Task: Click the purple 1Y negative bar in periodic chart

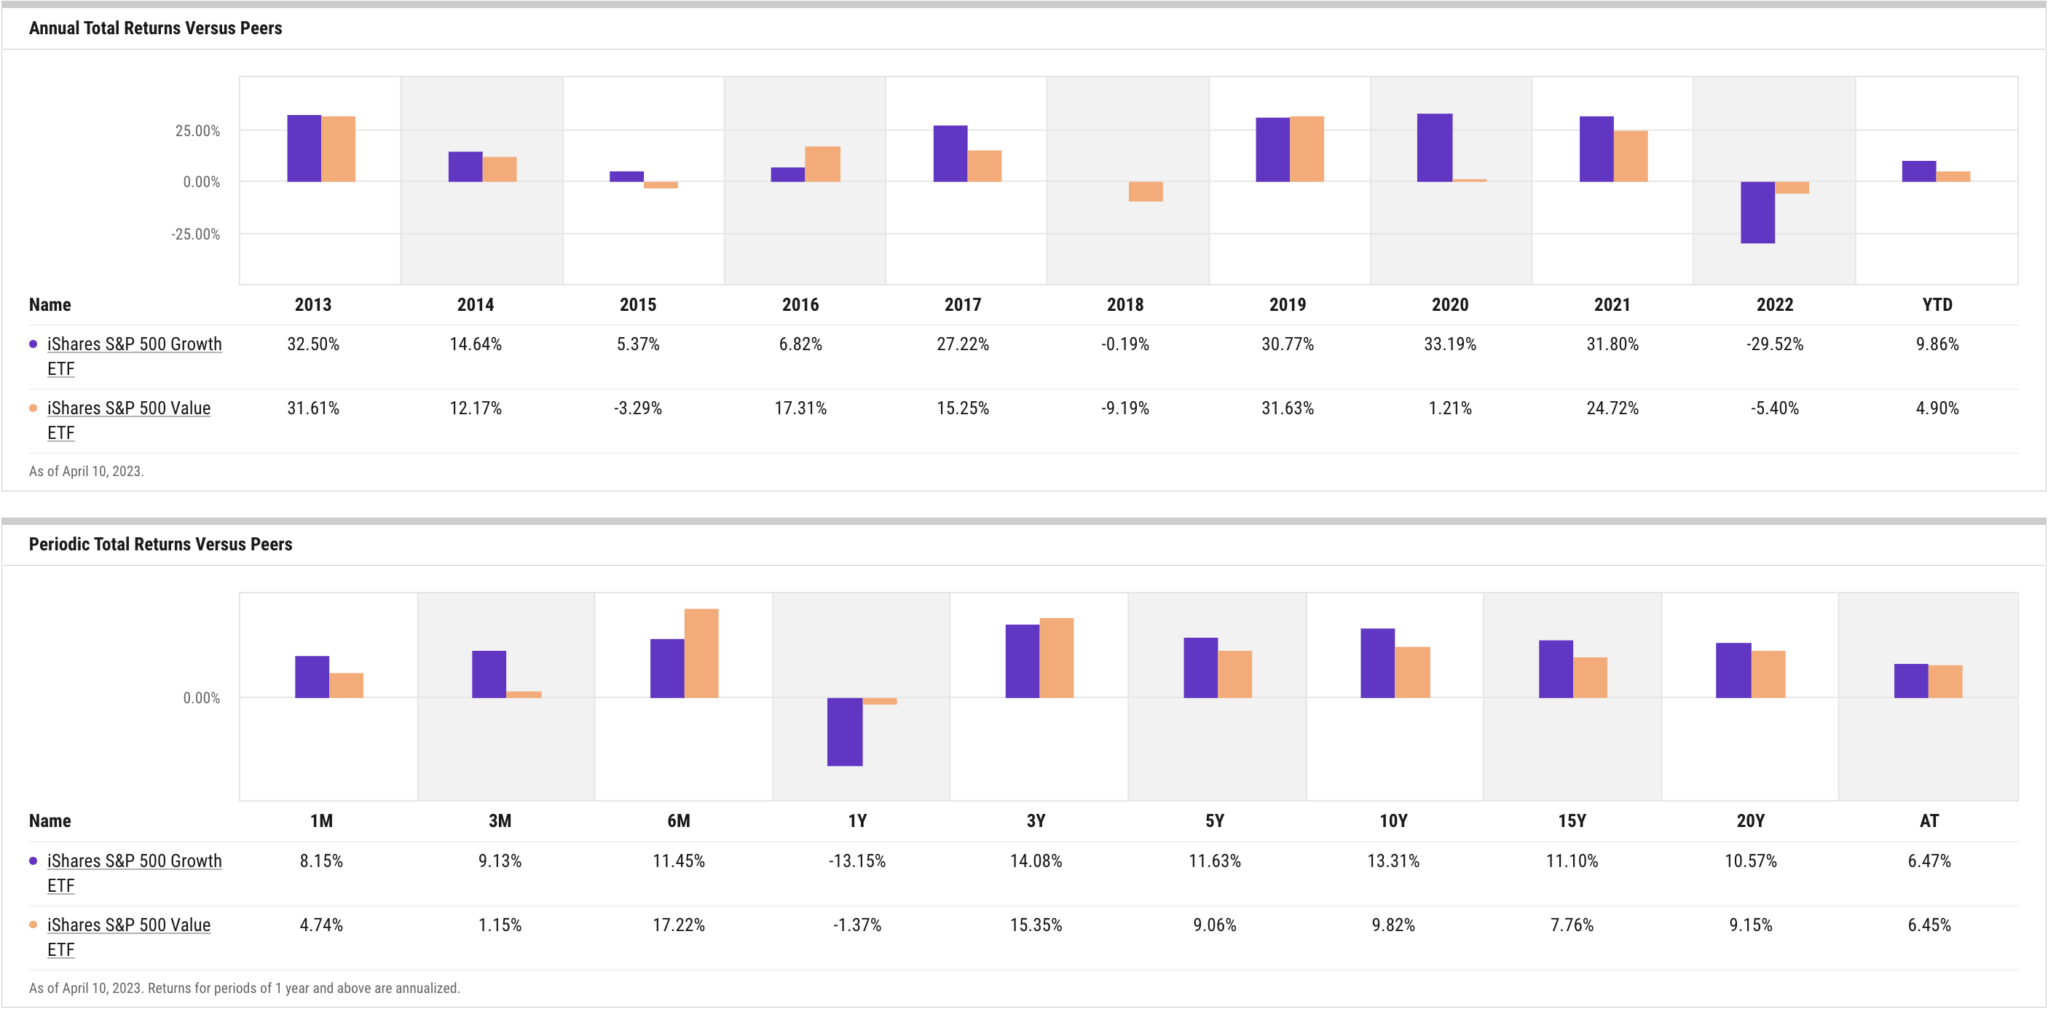Action: [844, 732]
